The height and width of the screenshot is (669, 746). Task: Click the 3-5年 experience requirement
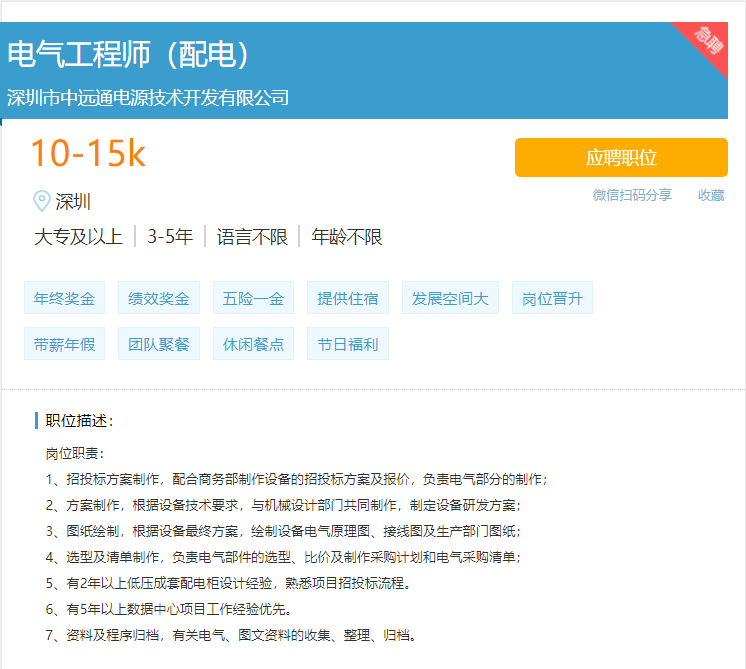pos(170,236)
